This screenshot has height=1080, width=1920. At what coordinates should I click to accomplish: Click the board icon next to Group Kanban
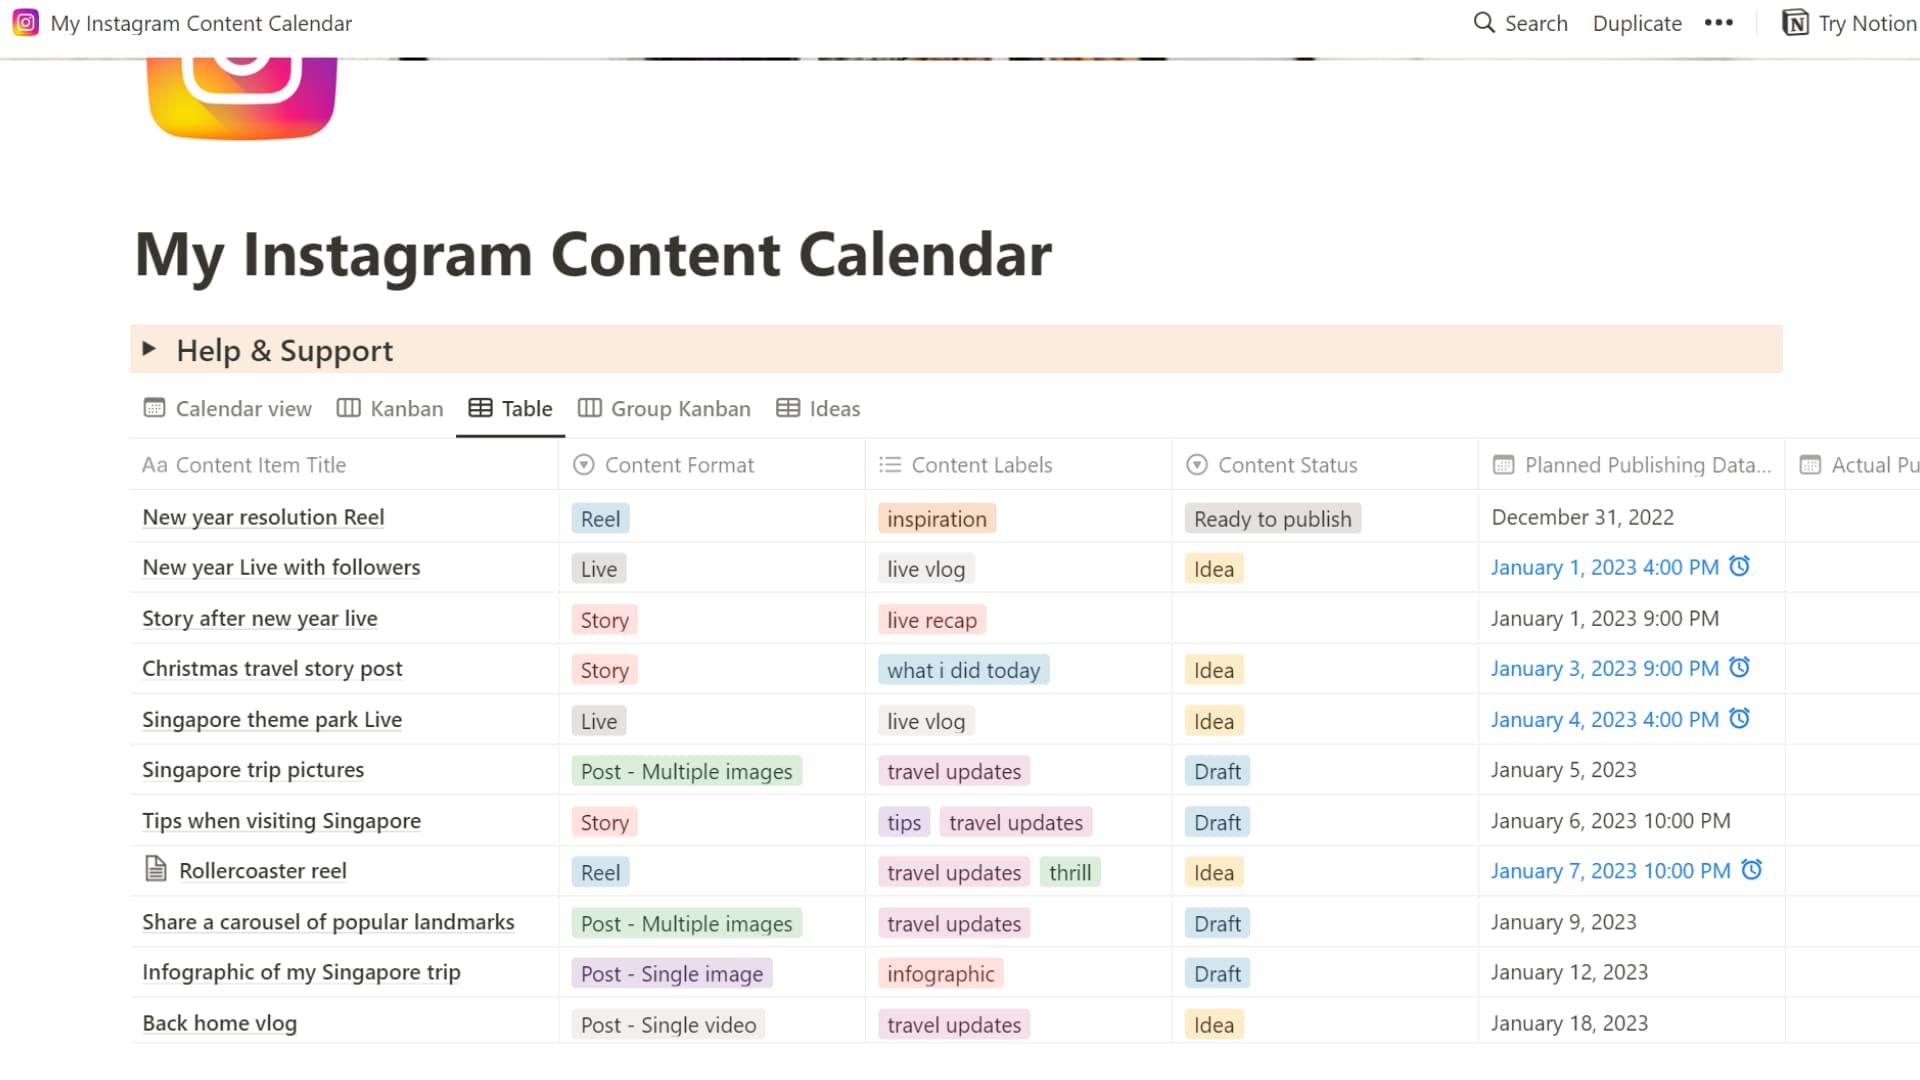tap(589, 408)
